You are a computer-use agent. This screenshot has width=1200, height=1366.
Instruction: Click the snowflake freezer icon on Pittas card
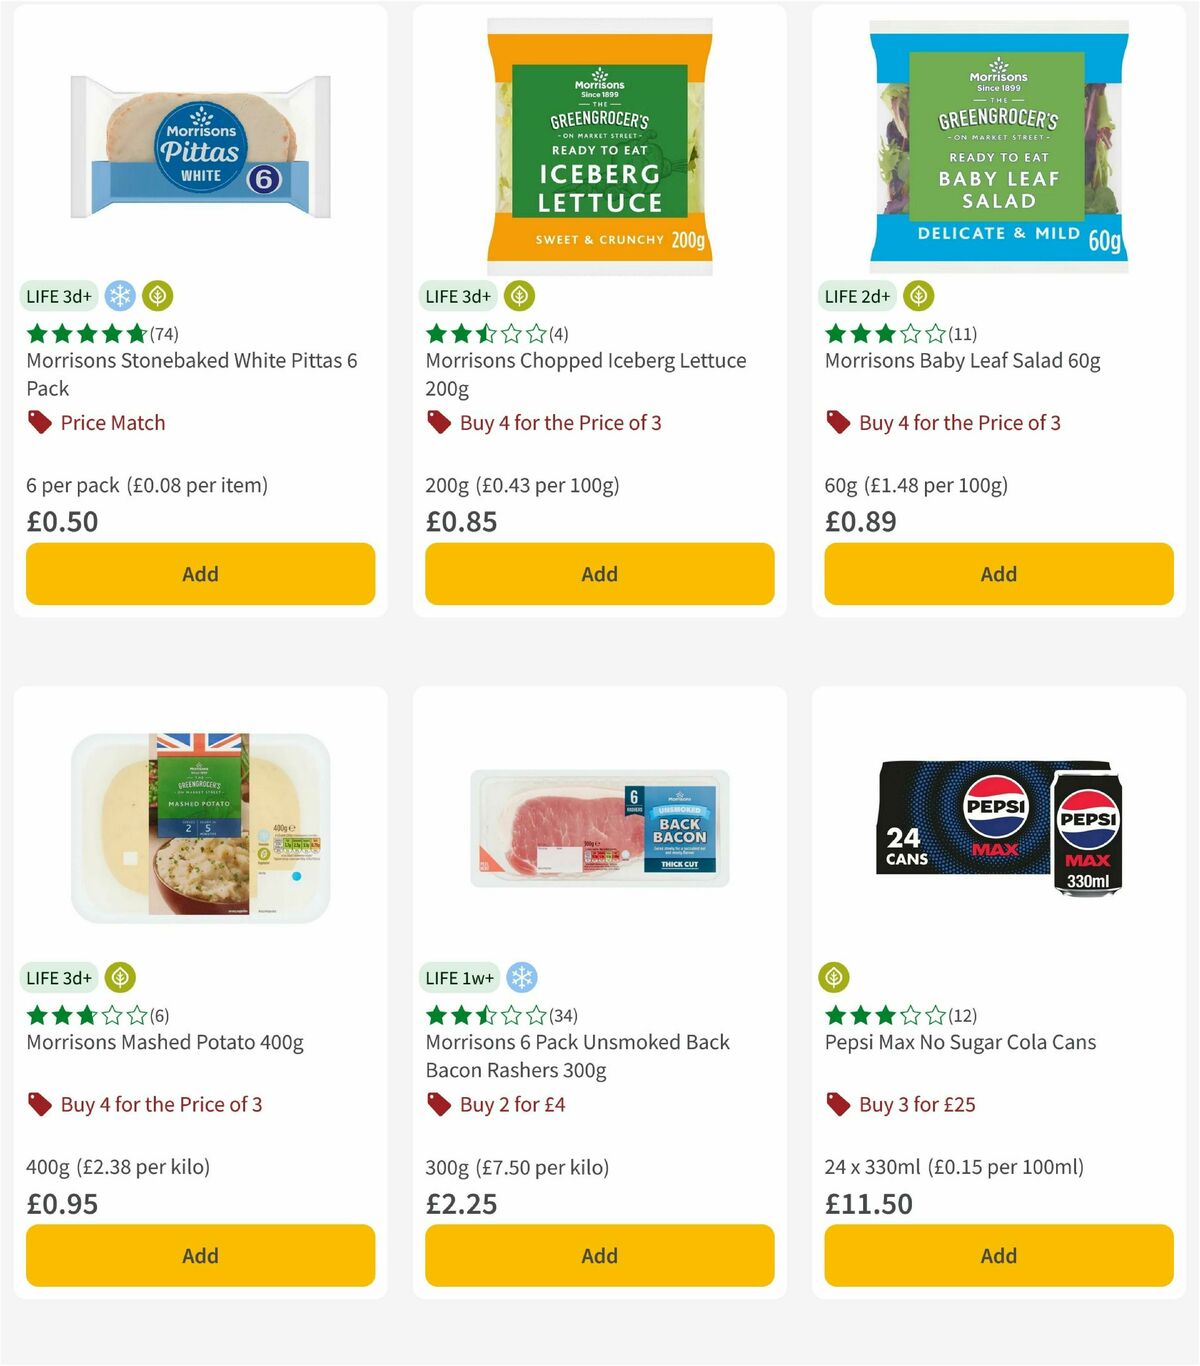tap(118, 296)
